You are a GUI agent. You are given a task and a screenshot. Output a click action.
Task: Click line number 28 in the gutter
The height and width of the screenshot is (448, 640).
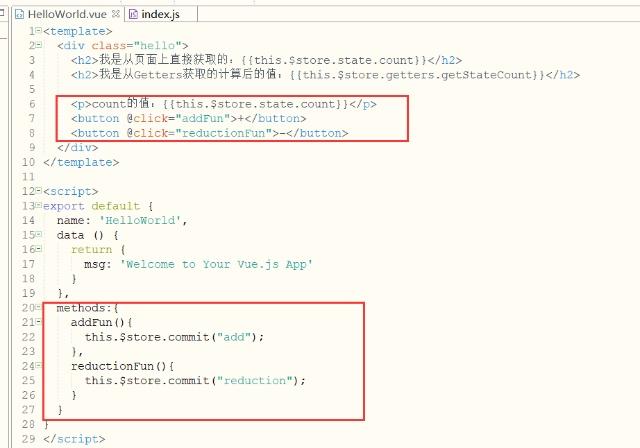(x=28, y=424)
